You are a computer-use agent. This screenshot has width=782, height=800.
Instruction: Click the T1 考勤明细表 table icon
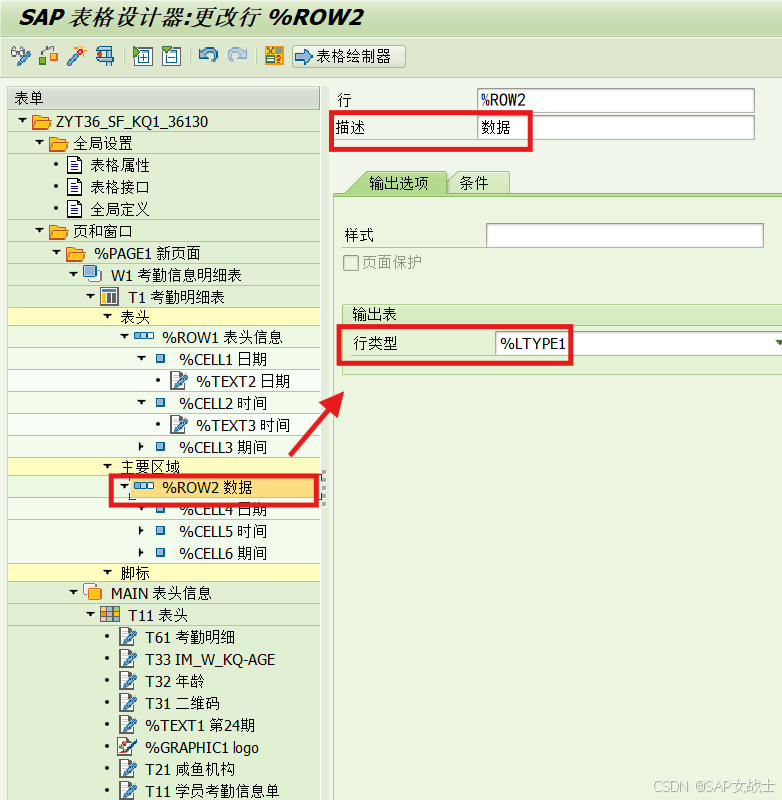[x=110, y=296]
